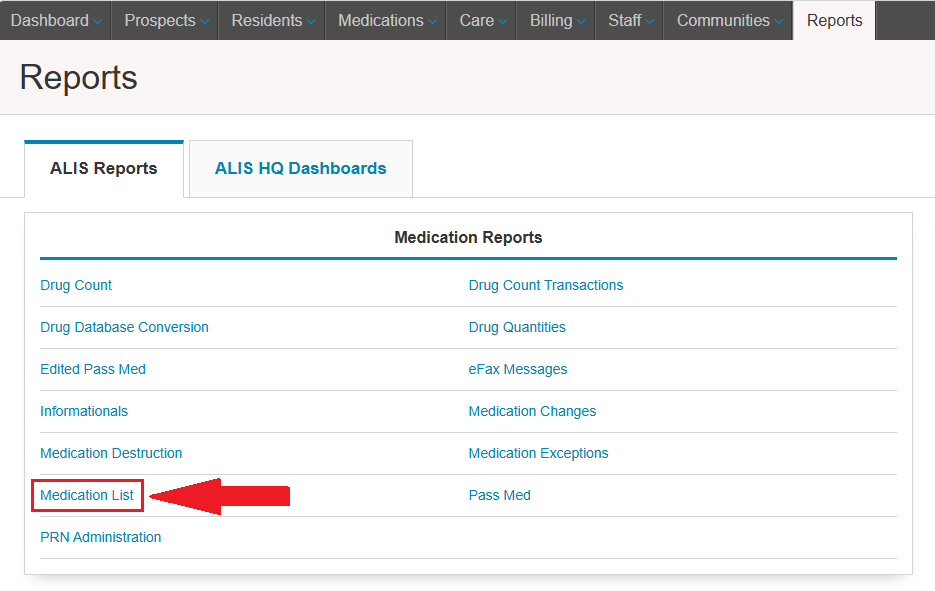Viewport: 935px width, 591px height.
Task: Open the Drug Count Transactions report
Action: click(x=546, y=286)
